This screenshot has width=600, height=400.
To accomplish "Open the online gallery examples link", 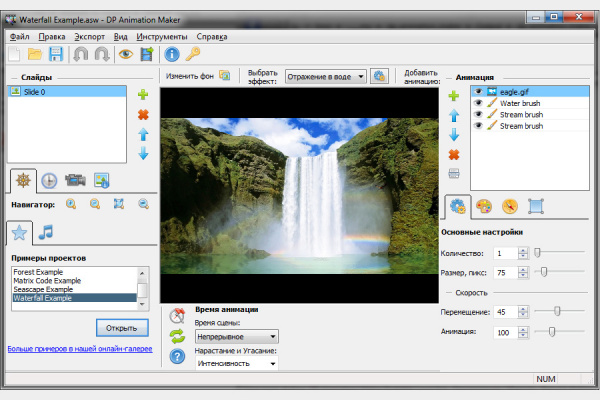I will coord(80,349).
